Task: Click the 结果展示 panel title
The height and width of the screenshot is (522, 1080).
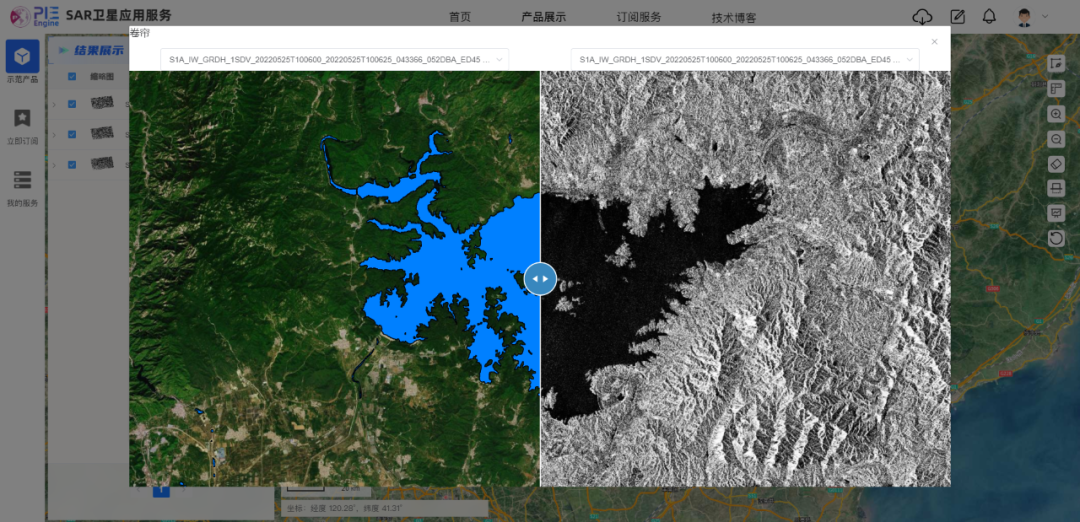Action: (99, 50)
